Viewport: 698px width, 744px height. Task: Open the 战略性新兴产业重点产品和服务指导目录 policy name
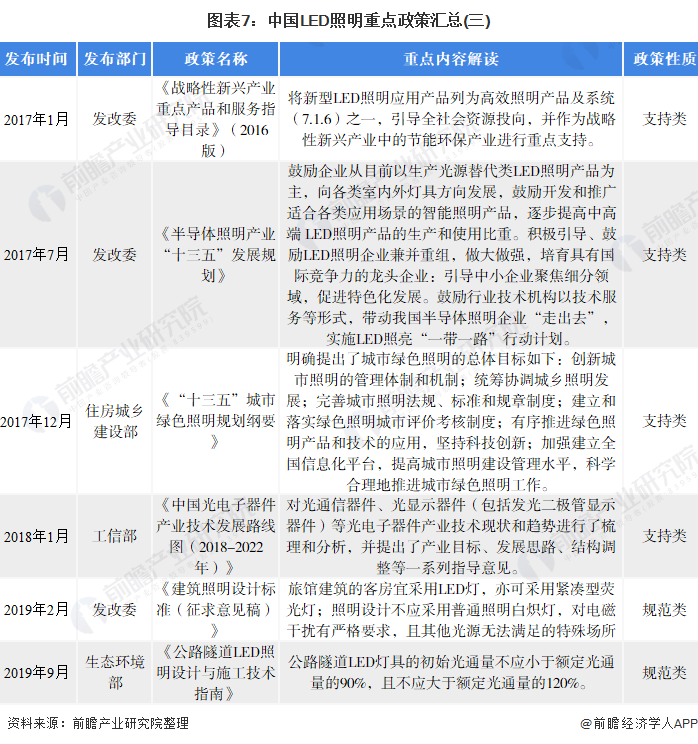(x=216, y=118)
